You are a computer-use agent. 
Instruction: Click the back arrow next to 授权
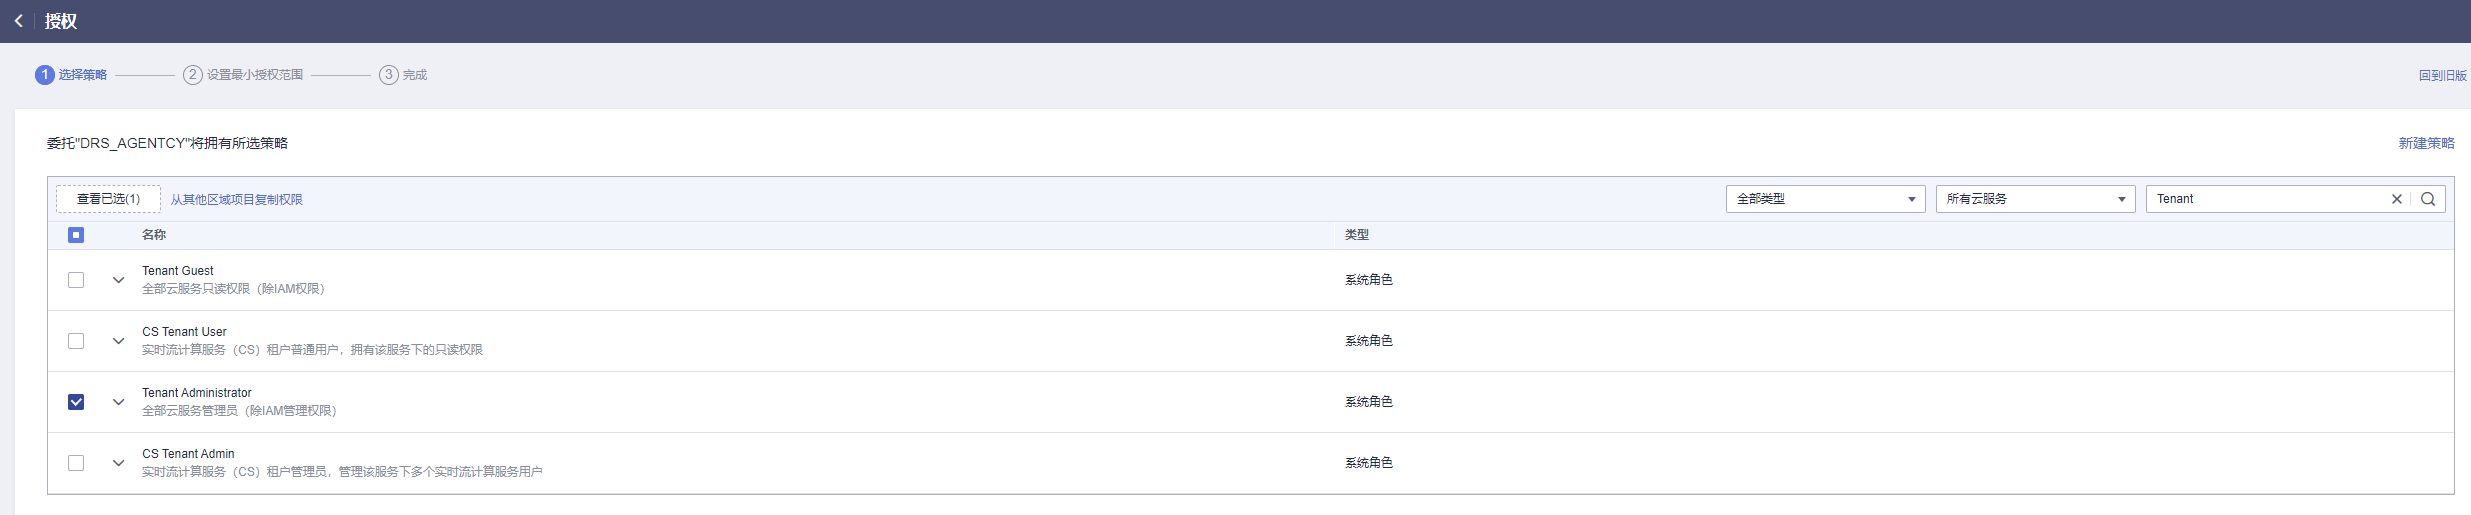point(18,21)
